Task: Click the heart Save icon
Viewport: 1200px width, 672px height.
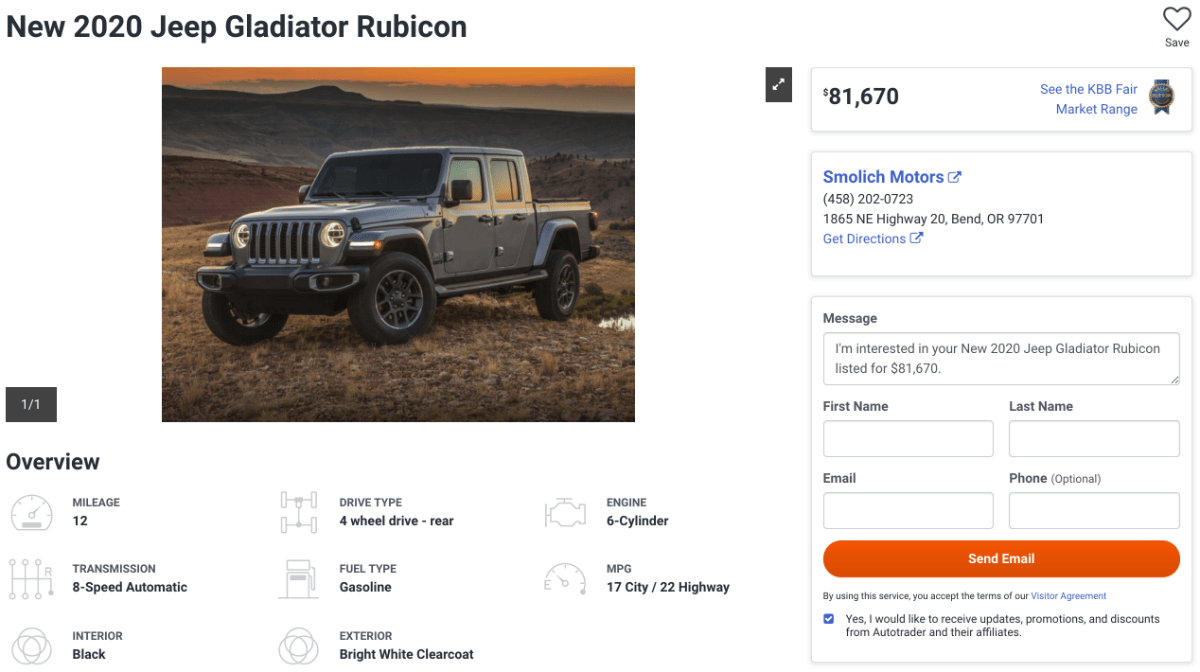Action: tap(1177, 20)
